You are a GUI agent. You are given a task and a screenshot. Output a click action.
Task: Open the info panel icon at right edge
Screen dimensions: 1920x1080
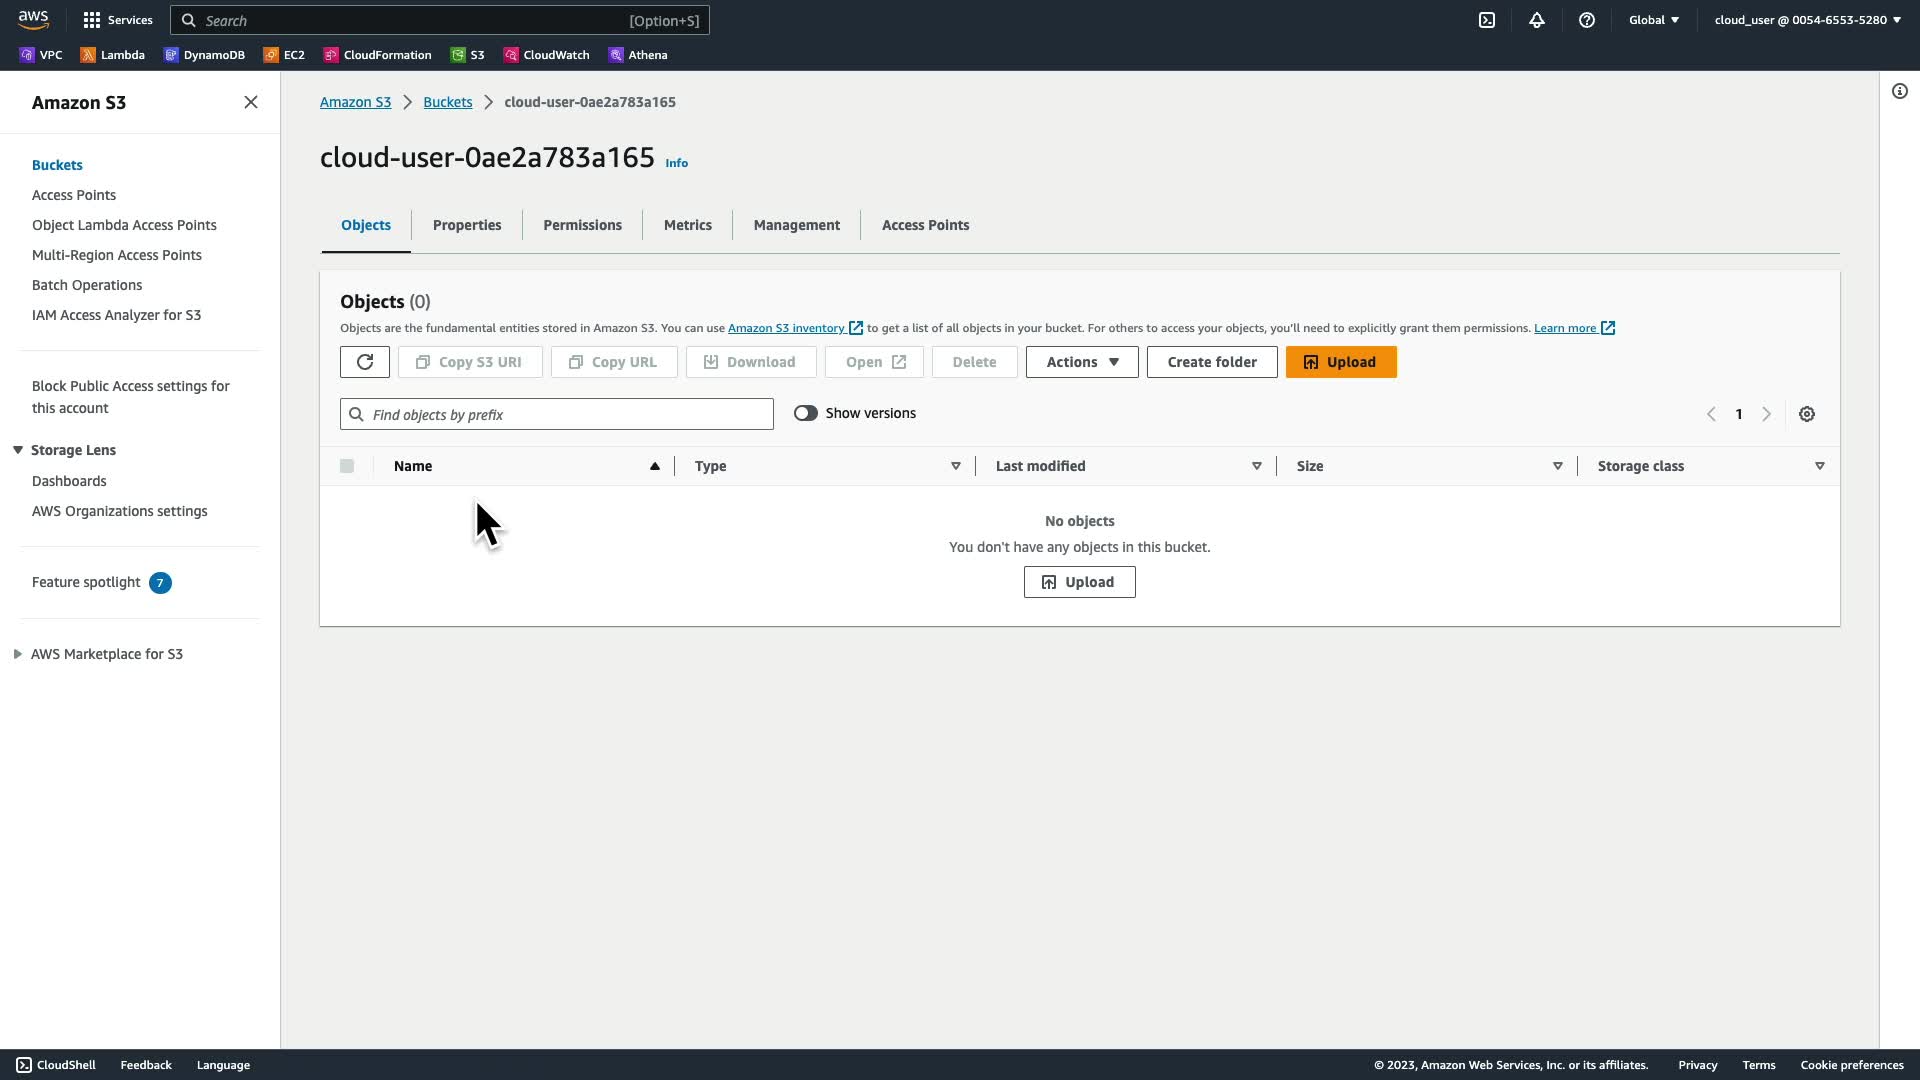pos(1900,92)
